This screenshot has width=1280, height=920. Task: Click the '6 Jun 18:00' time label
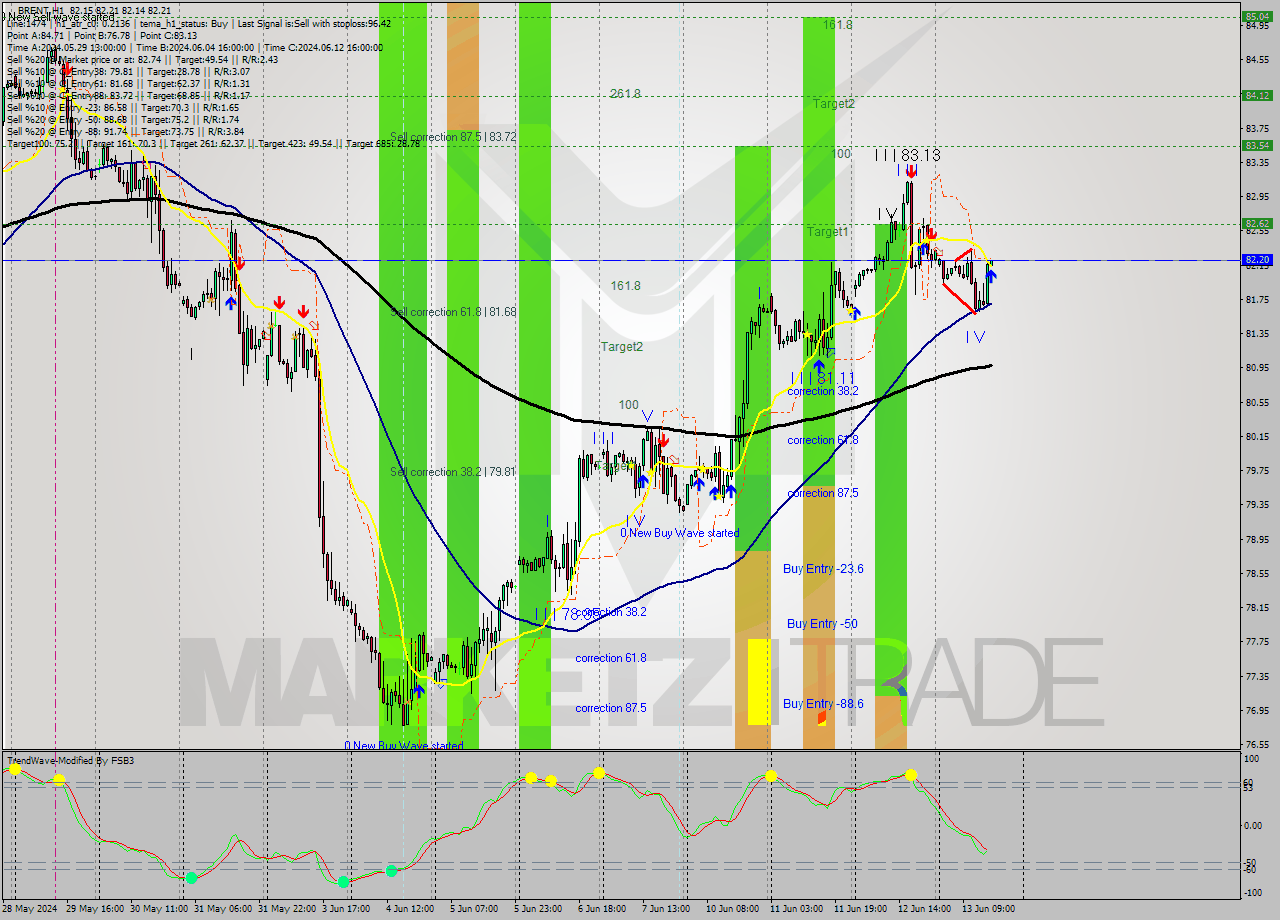[602, 910]
